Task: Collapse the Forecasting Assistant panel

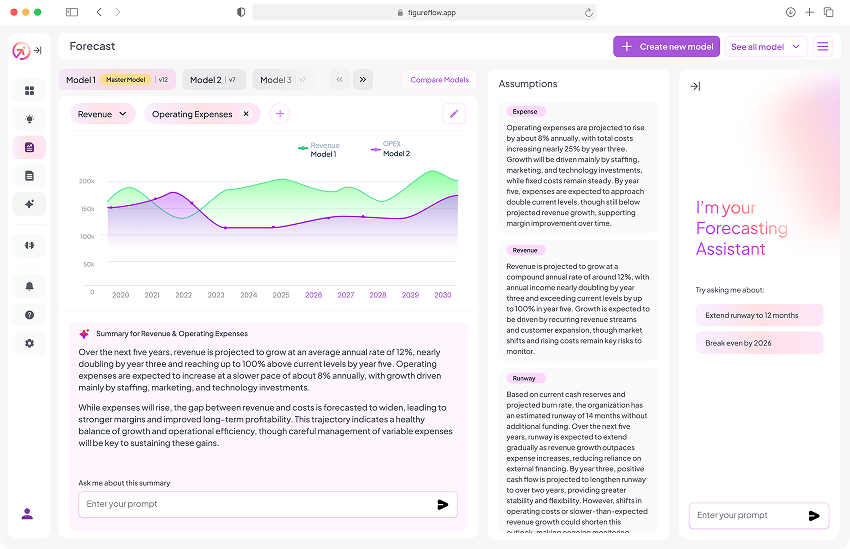Action: click(695, 86)
